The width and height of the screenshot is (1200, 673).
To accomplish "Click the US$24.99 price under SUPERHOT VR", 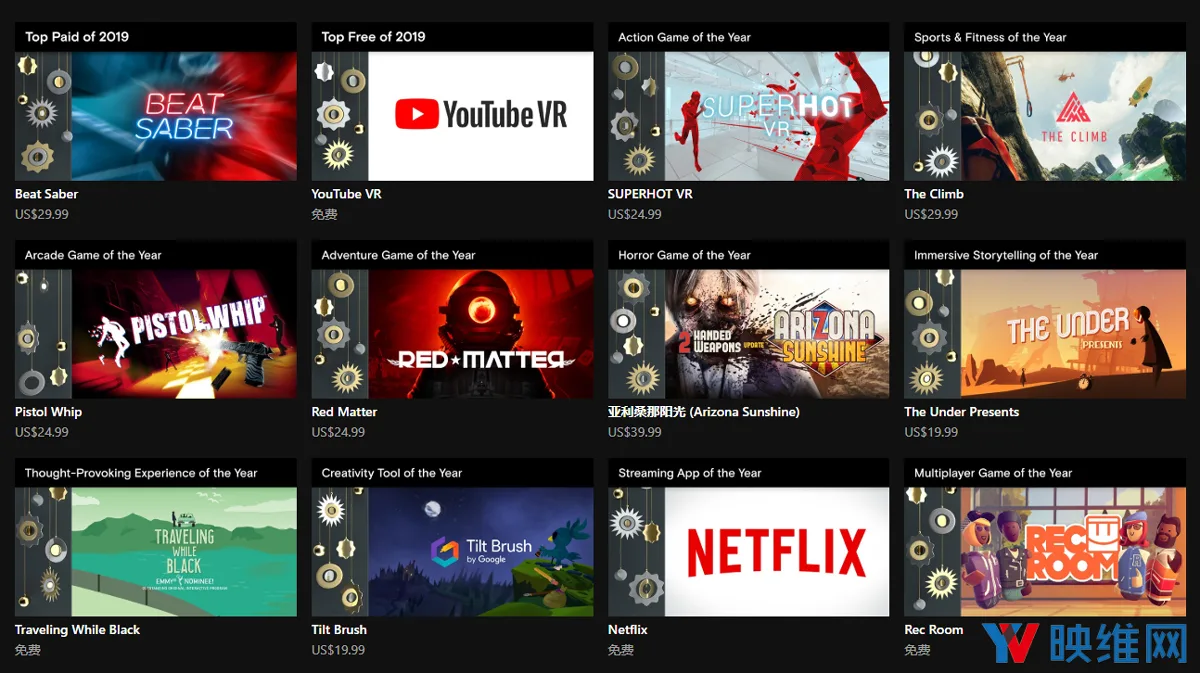I will (635, 214).
